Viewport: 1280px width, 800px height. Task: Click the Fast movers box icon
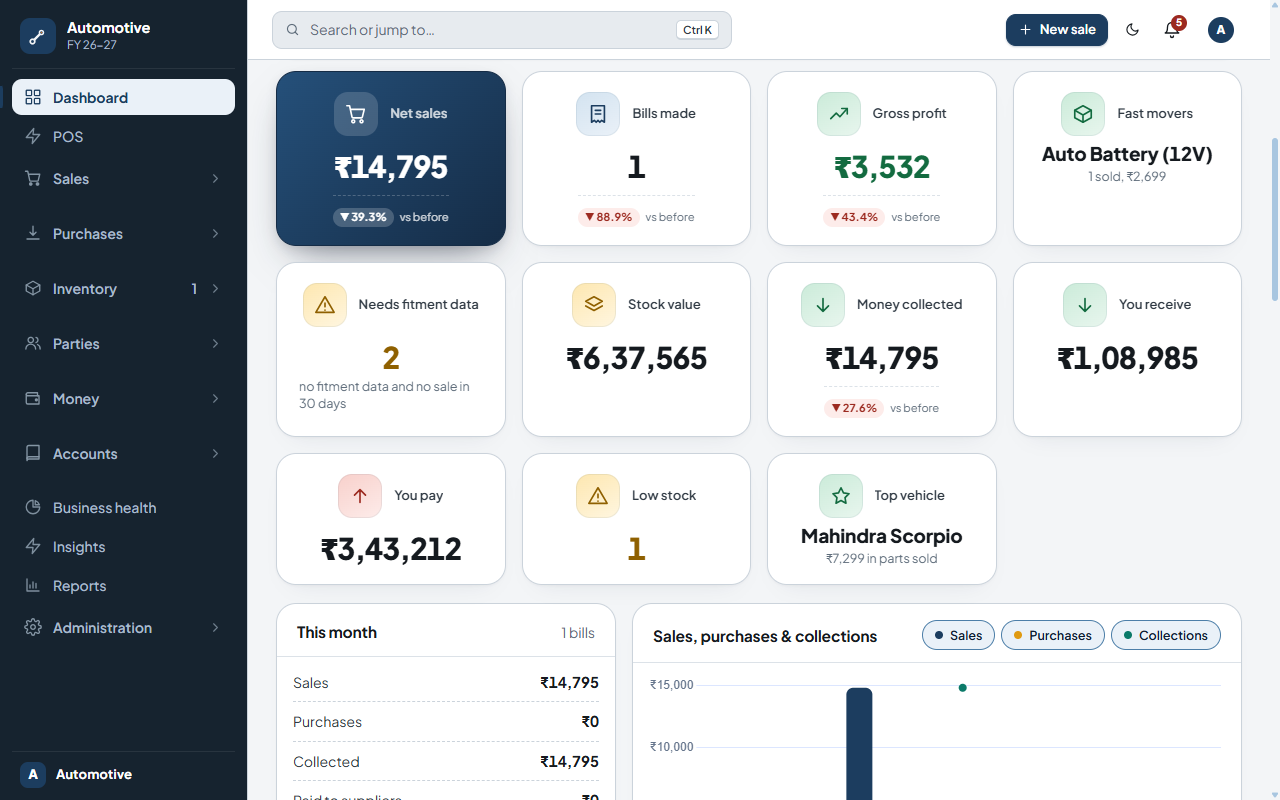1083,114
